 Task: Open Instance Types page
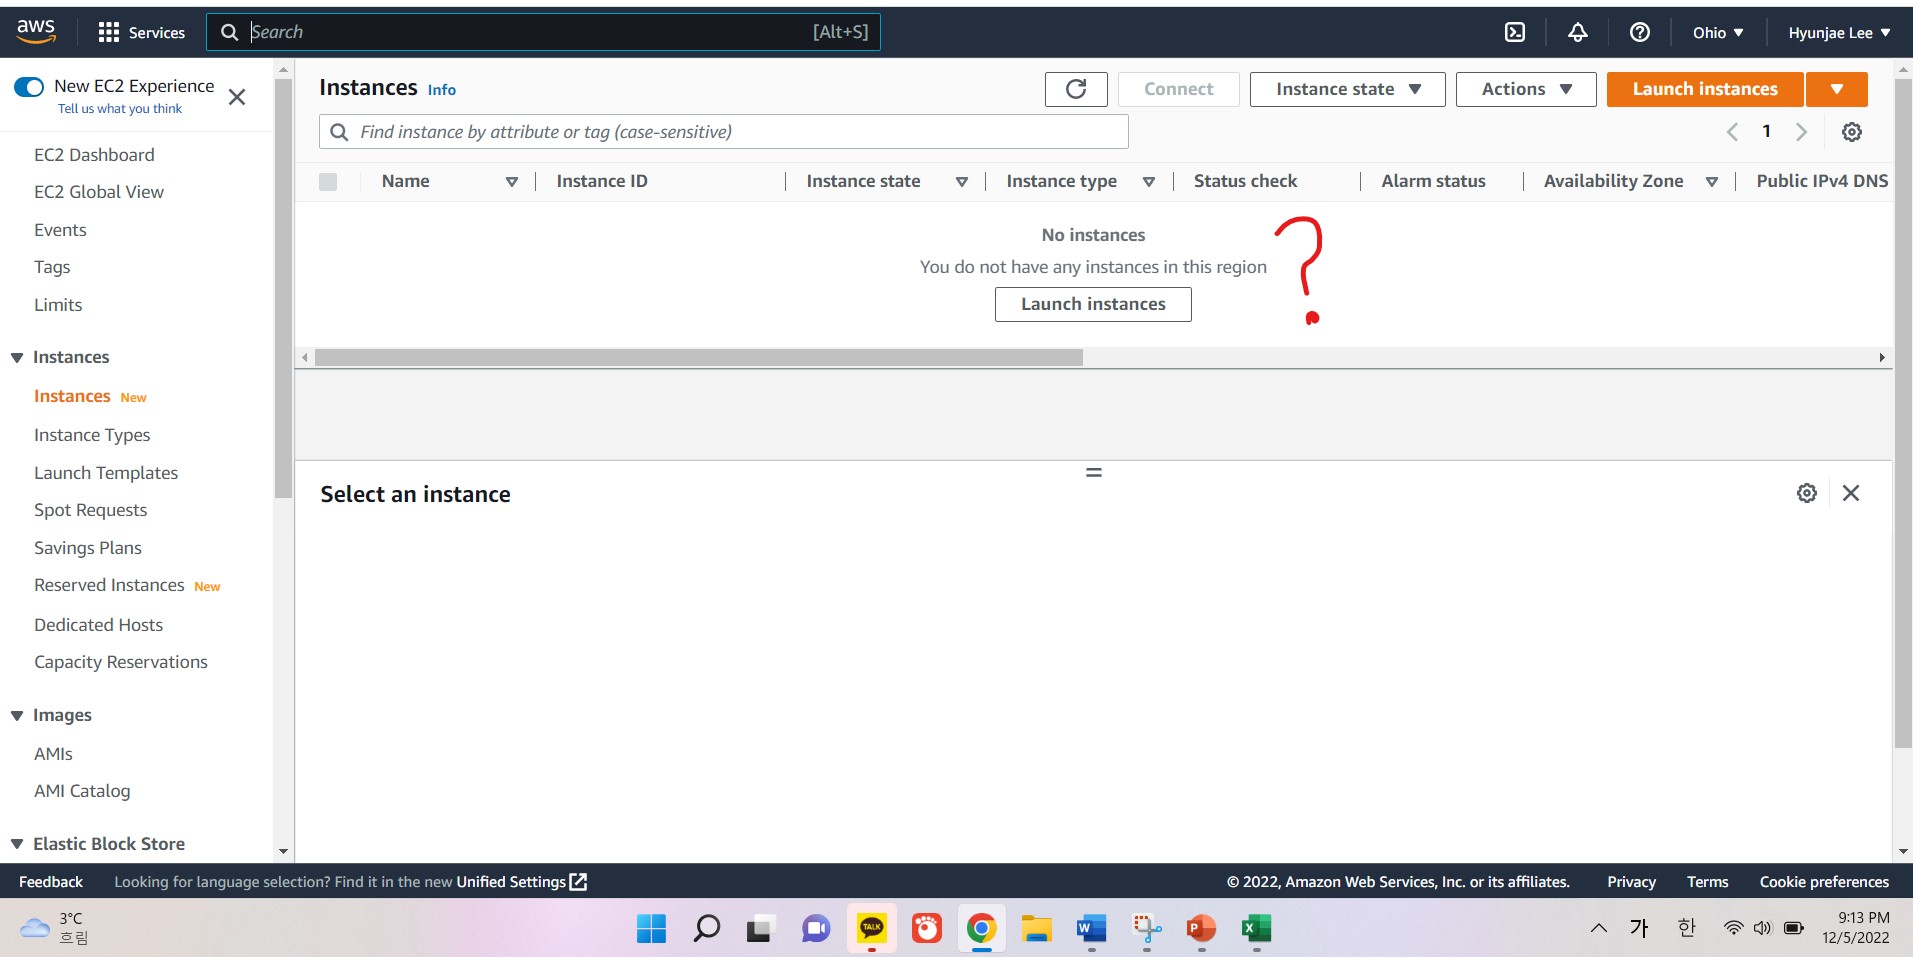tap(92, 435)
